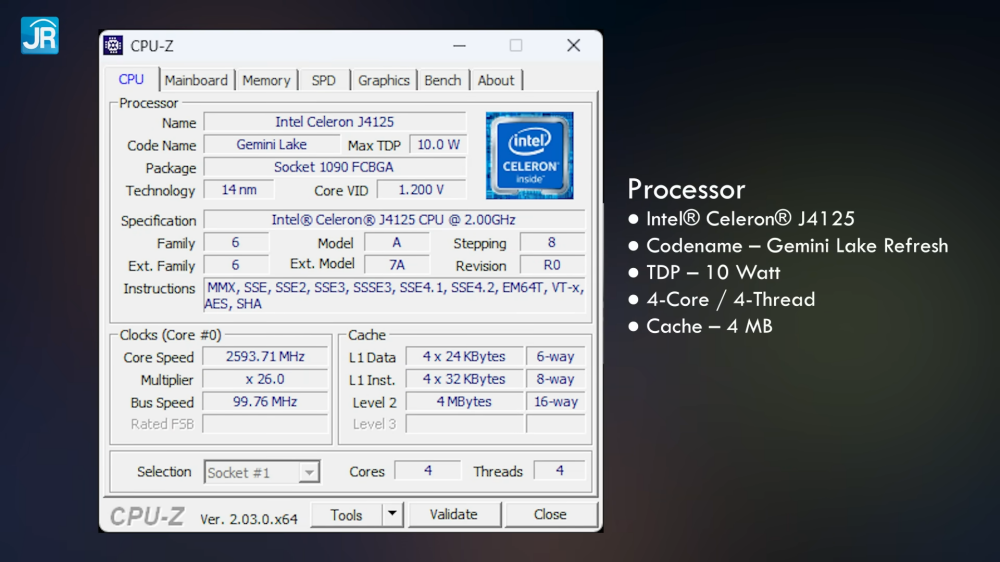Minimize the CPU-Z window
This screenshot has height=562, width=1000.
click(459, 46)
